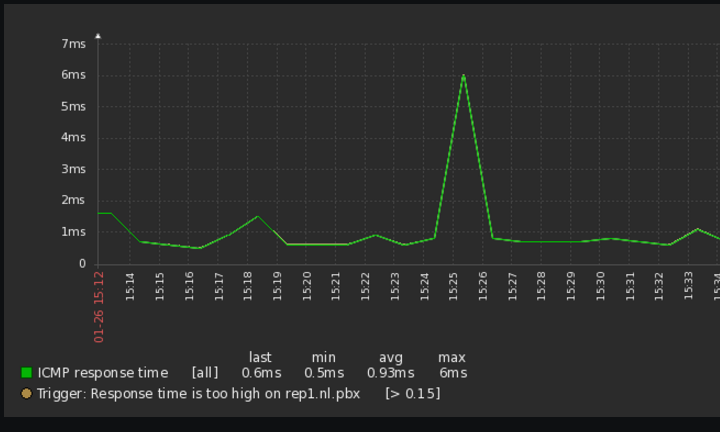Image resolution: width=720 pixels, height=432 pixels.
Task: Click the 15:22 time axis label
Action: (365, 286)
